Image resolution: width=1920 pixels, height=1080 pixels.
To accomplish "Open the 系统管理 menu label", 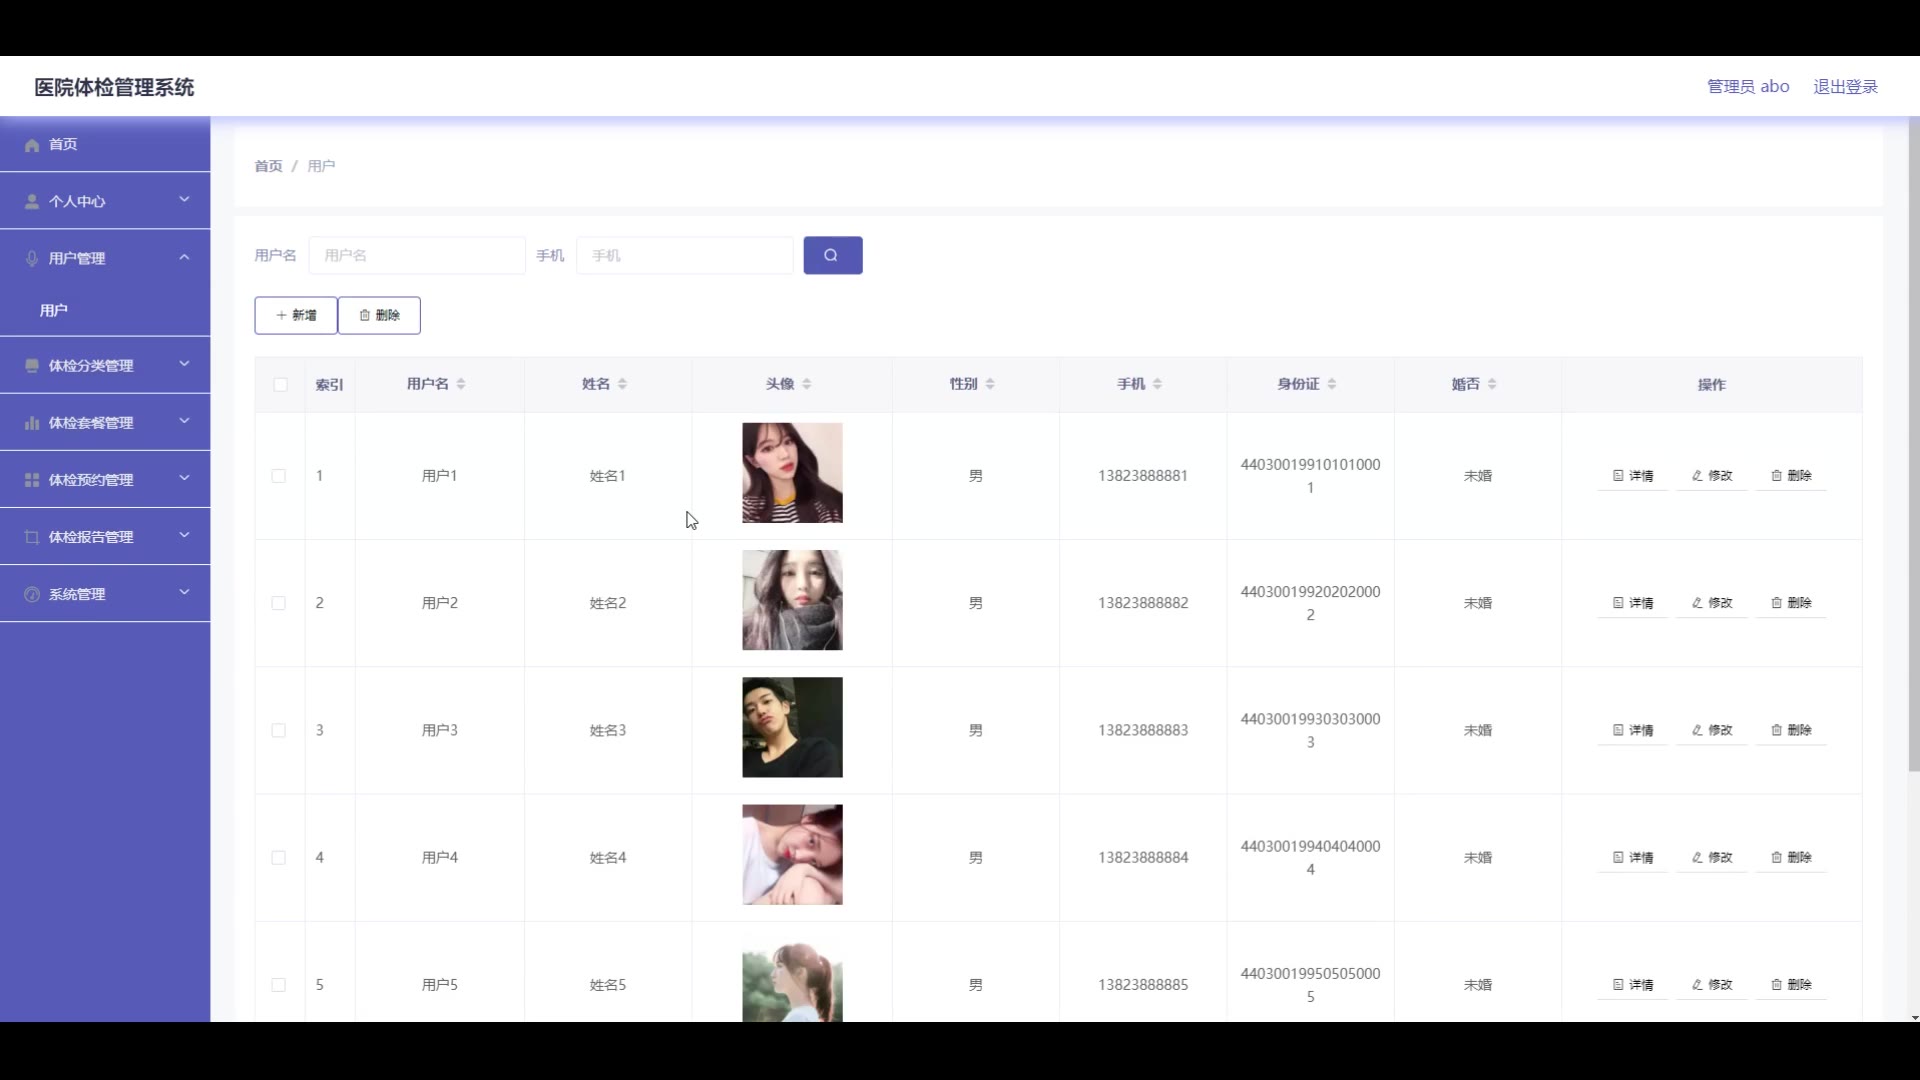I will tap(77, 595).
